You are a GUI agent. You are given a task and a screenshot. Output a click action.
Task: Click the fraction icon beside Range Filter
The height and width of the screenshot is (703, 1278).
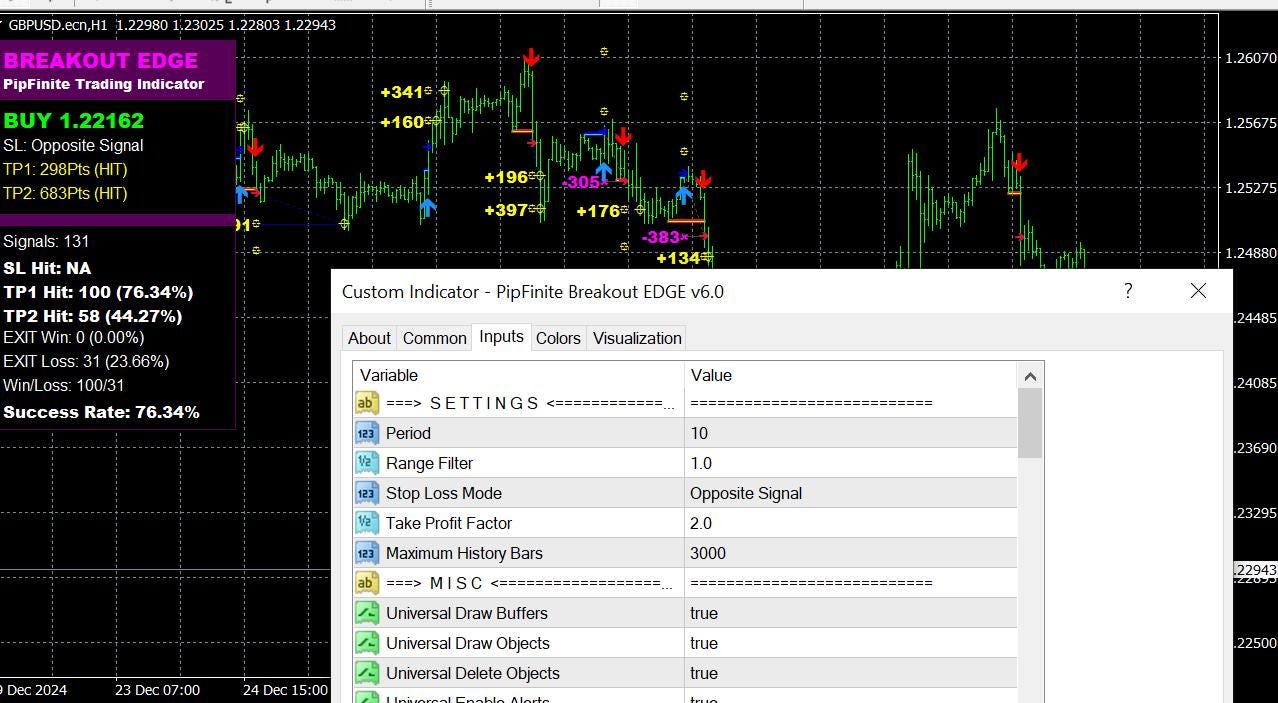pyautogui.click(x=366, y=463)
